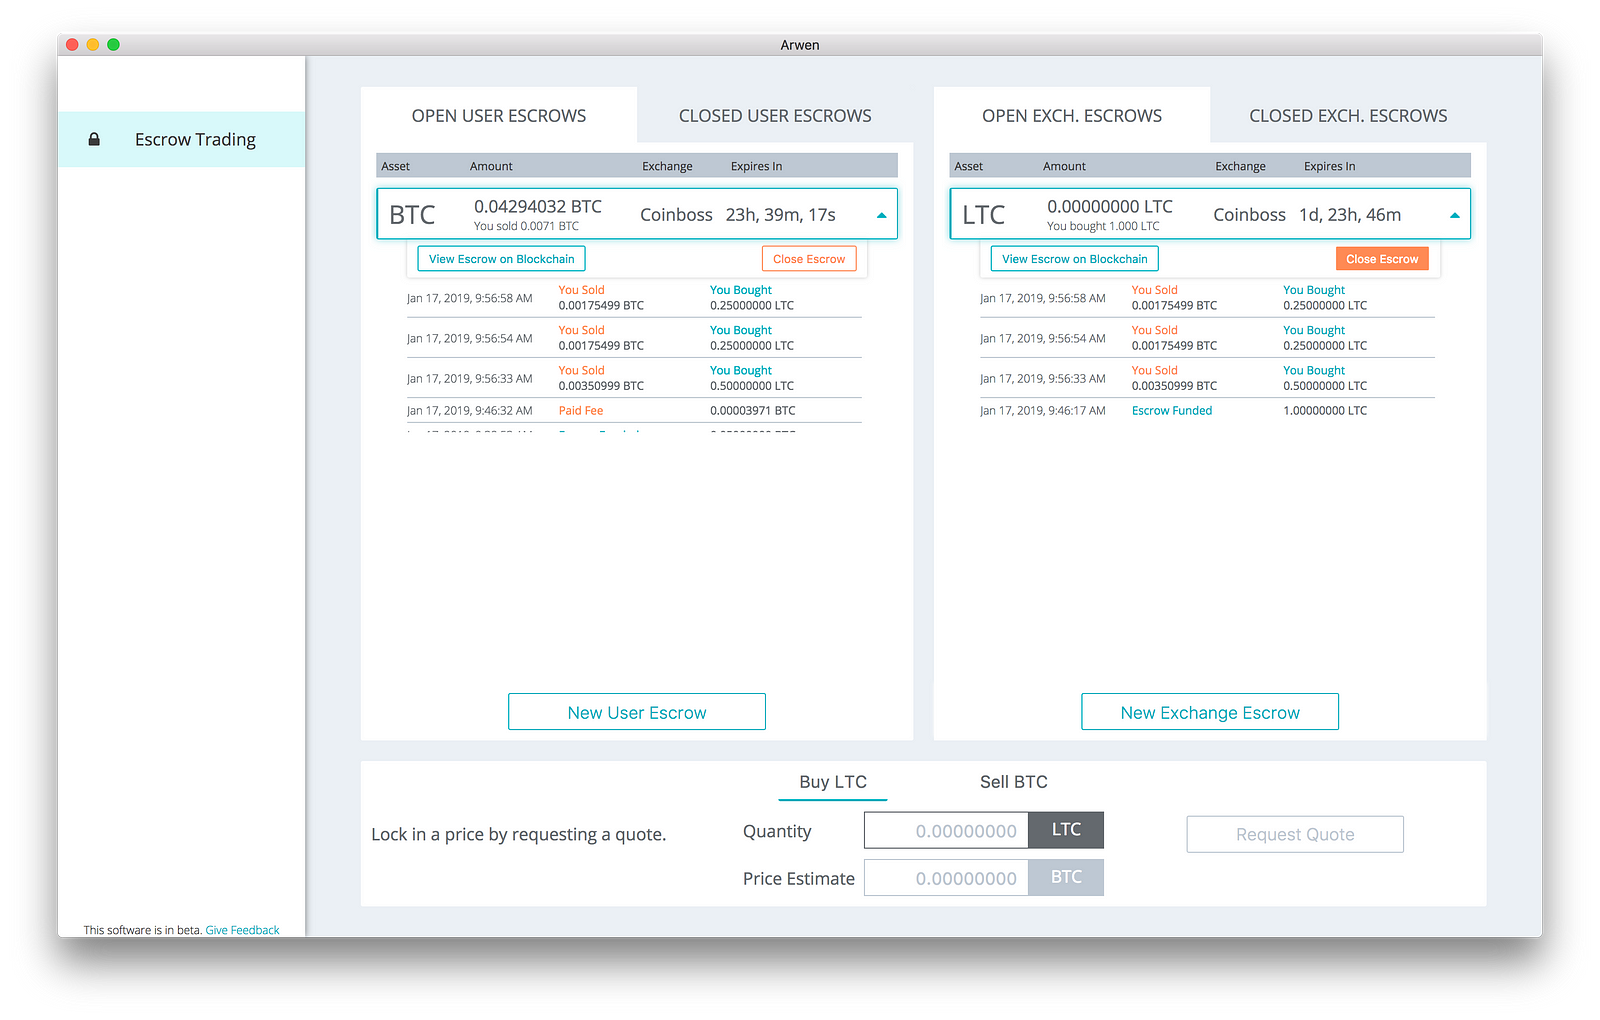
Task: Open the Give Feedback link
Action: coord(243,930)
